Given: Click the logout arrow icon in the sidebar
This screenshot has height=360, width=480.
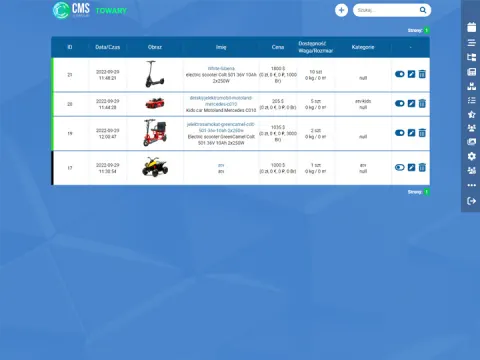Looking at the screenshot, I should pyautogui.click(x=471, y=201).
